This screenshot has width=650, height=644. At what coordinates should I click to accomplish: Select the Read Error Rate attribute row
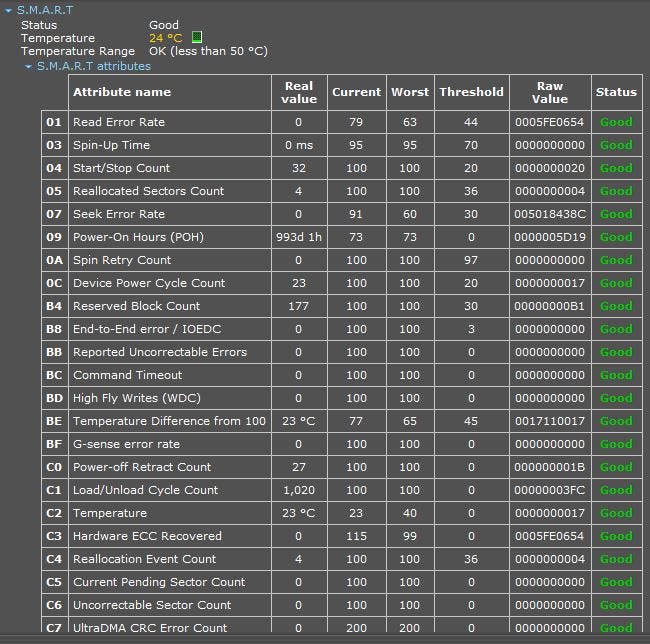(119, 122)
